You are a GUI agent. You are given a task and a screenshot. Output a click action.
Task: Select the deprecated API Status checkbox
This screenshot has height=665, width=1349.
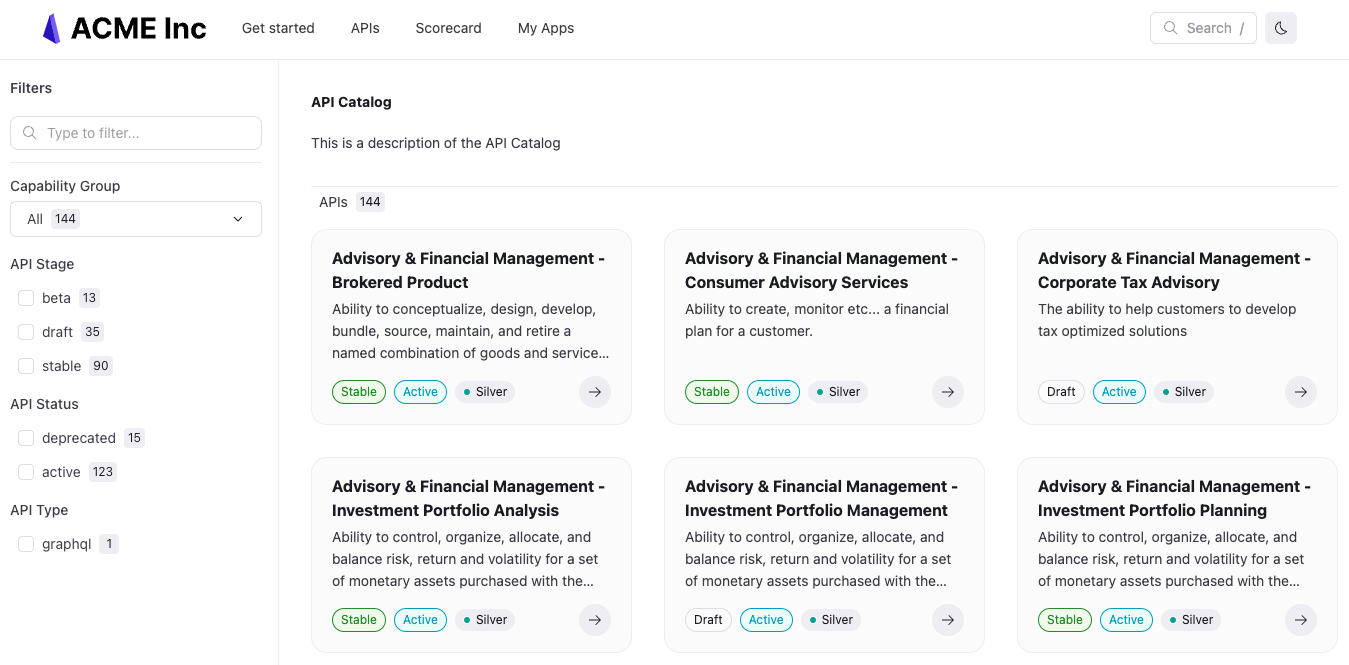coord(26,438)
